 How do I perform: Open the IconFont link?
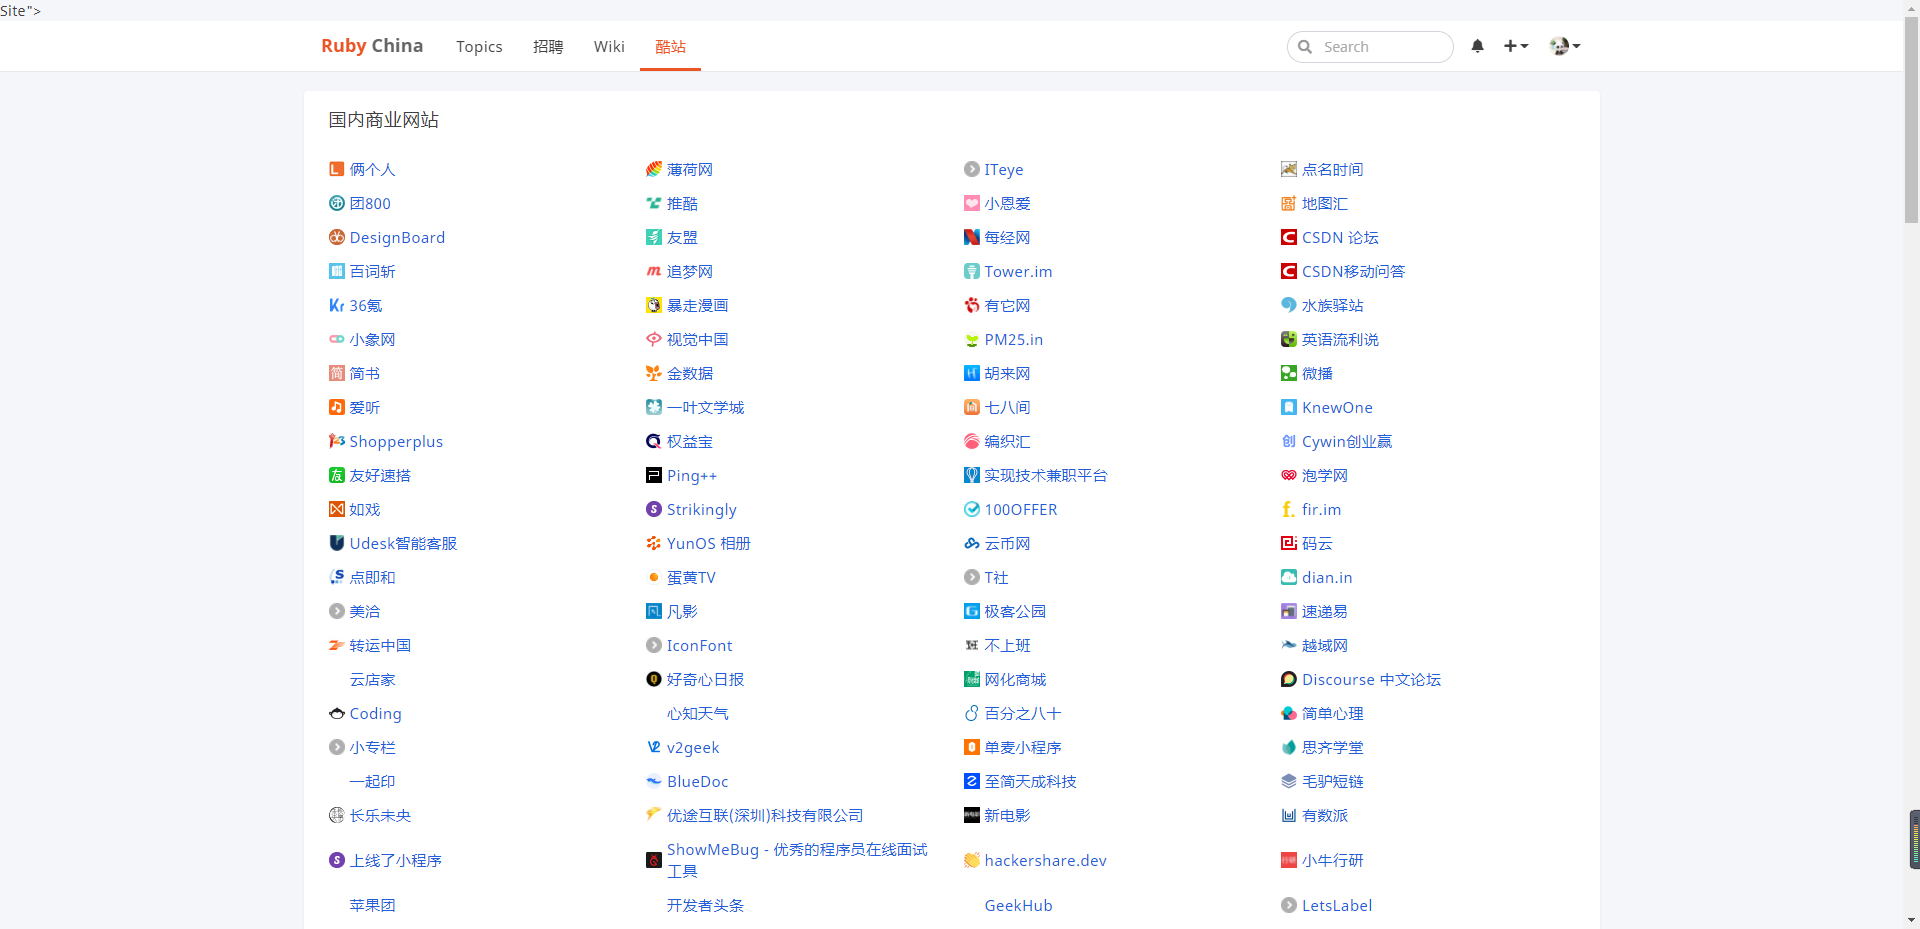(700, 645)
